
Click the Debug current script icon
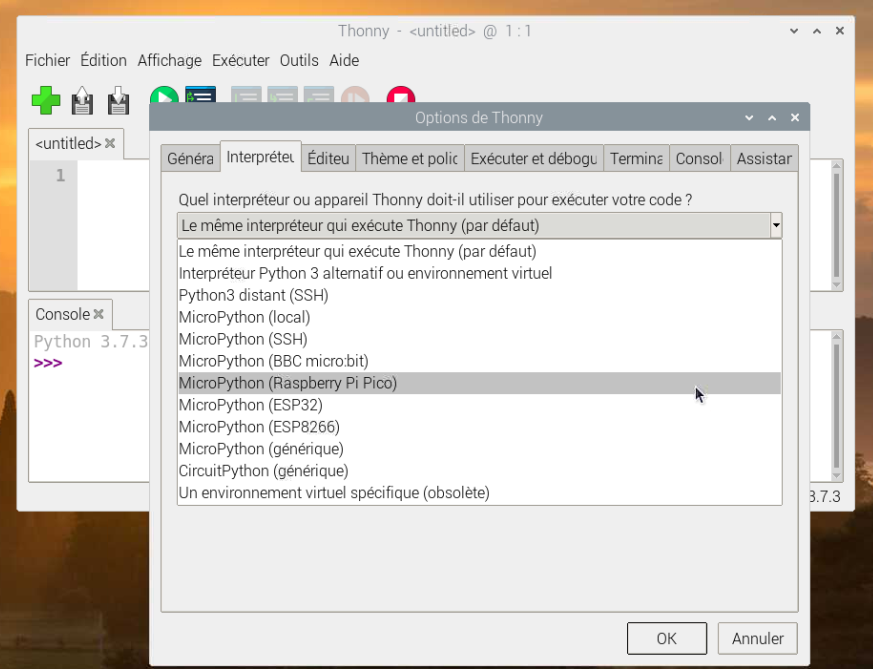[x=200, y=96]
